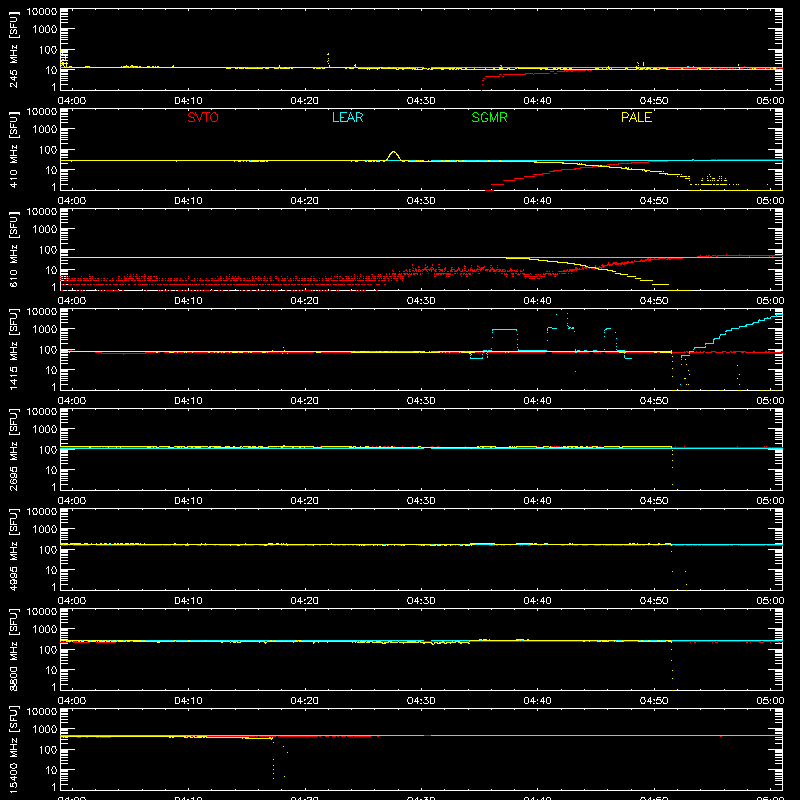
Task: Click the 04:20 tick under the 4995 MHz plot
Action: click(x=305, y=601)
